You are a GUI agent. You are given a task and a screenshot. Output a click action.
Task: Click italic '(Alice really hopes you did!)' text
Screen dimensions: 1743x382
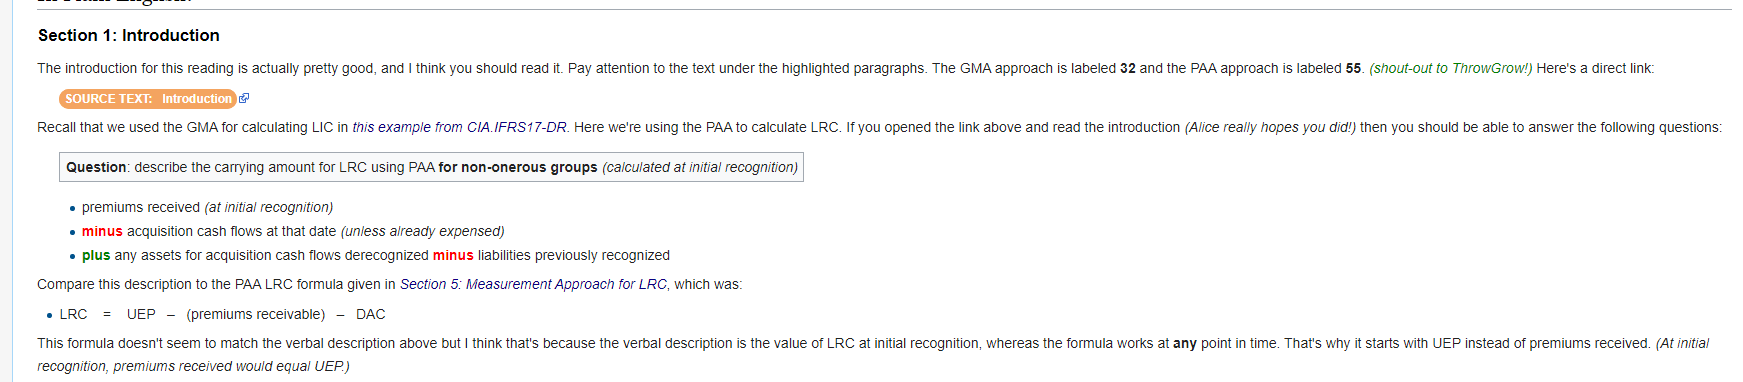click(x=1270, y=128)
